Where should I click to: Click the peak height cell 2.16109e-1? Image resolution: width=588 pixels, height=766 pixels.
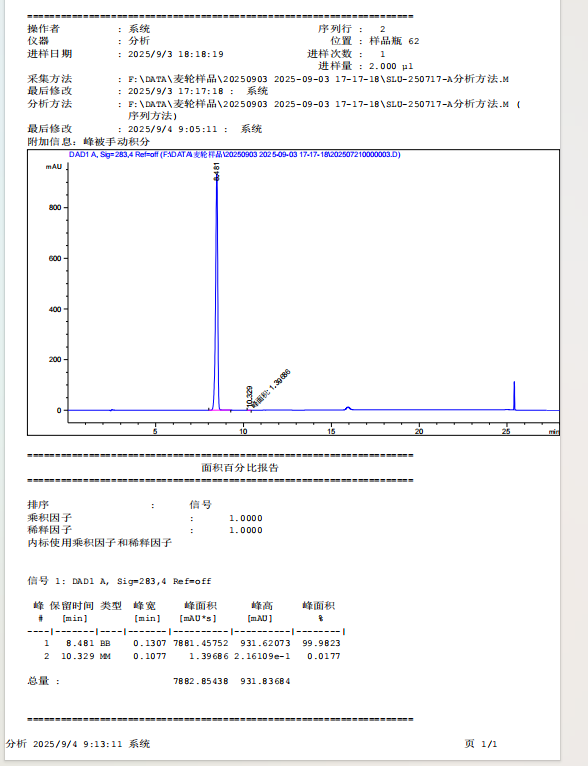coord(262,656)
